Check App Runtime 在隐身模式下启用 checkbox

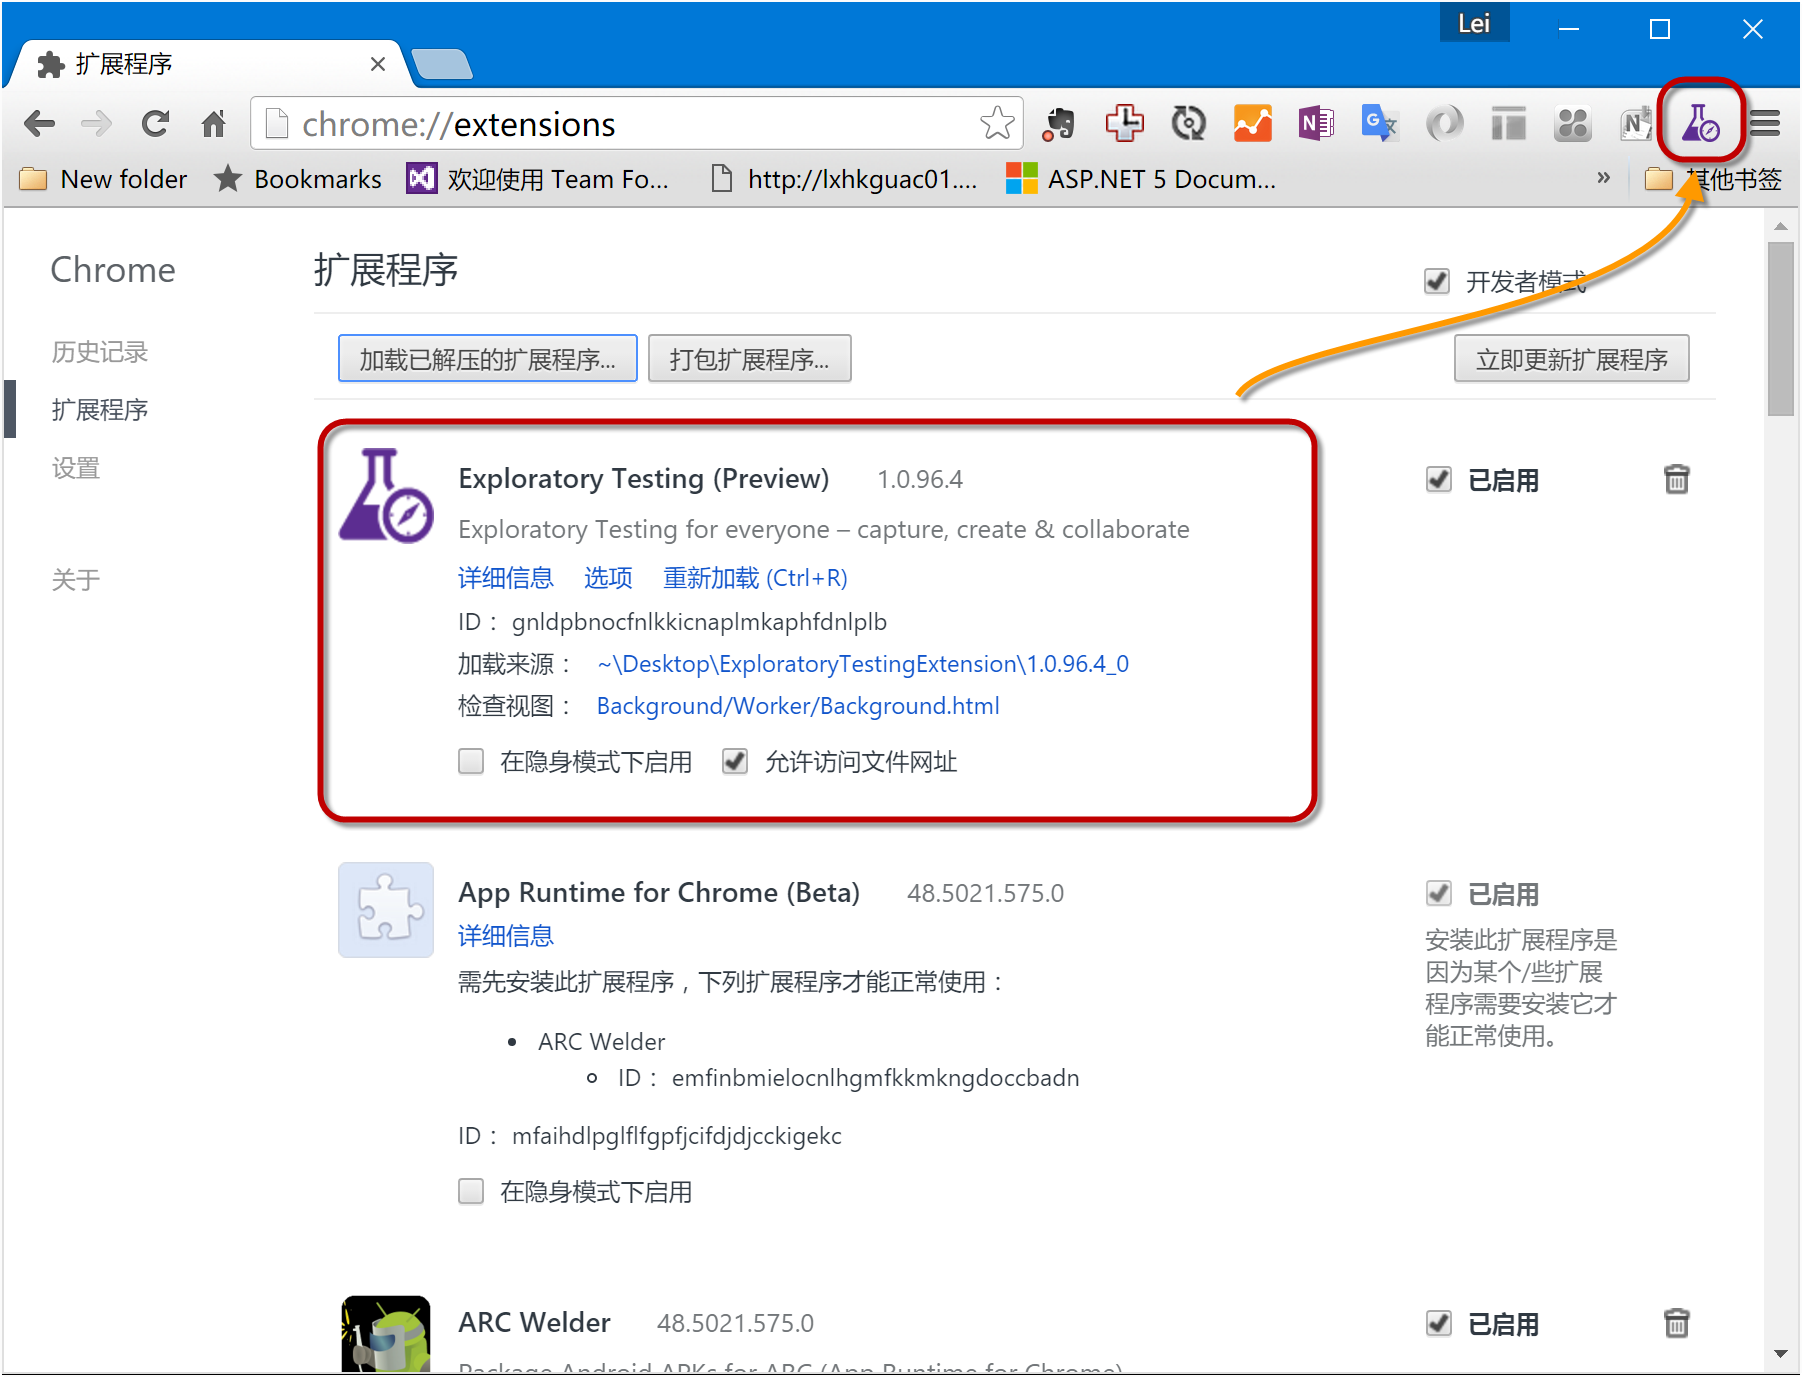[x=471, y=1191]
